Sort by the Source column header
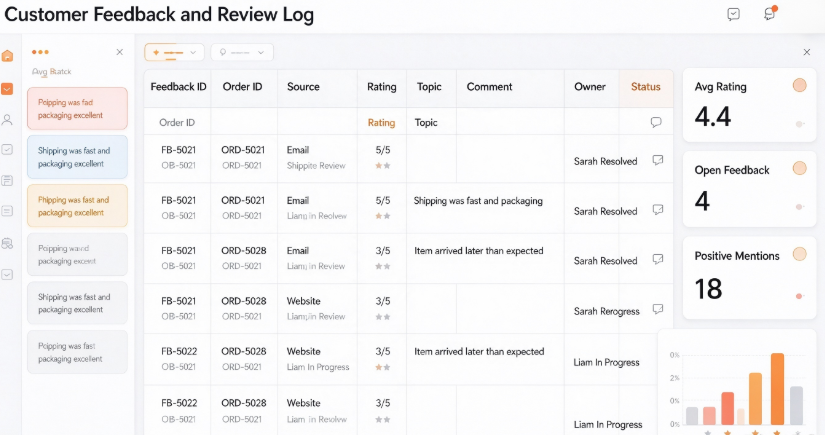 [x=303, y=87]
